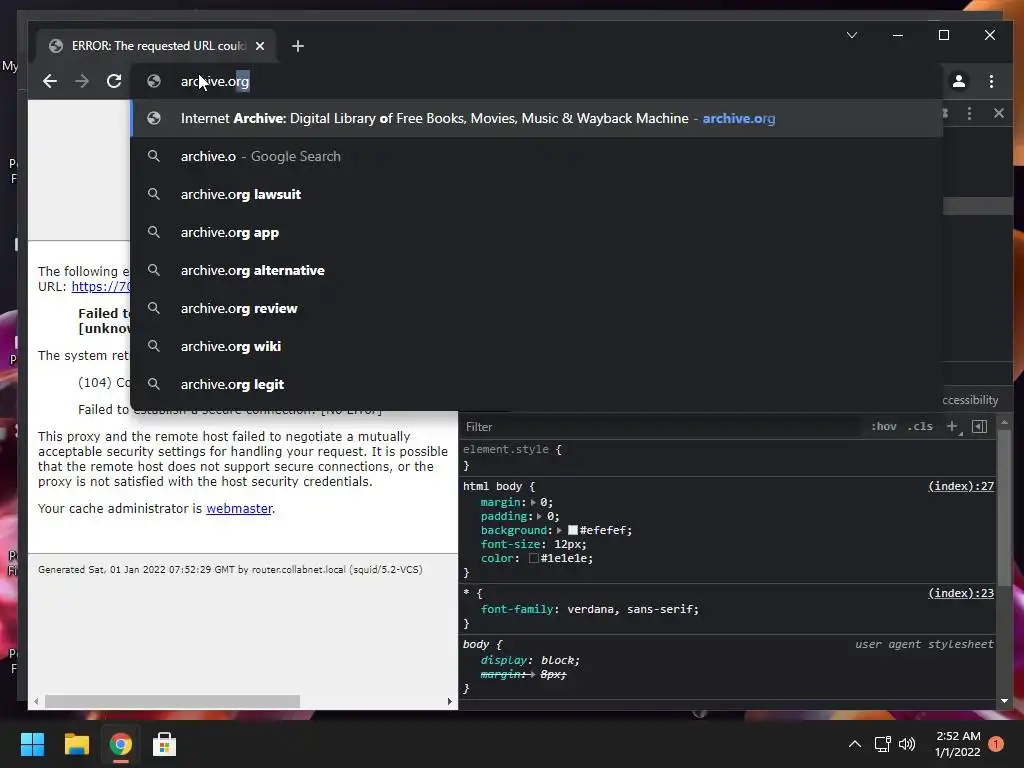Image resolution: width=1024 pixels, height=768 pixels.
Task: Open File Explorer from taskbar
Action: coord(76,744)
